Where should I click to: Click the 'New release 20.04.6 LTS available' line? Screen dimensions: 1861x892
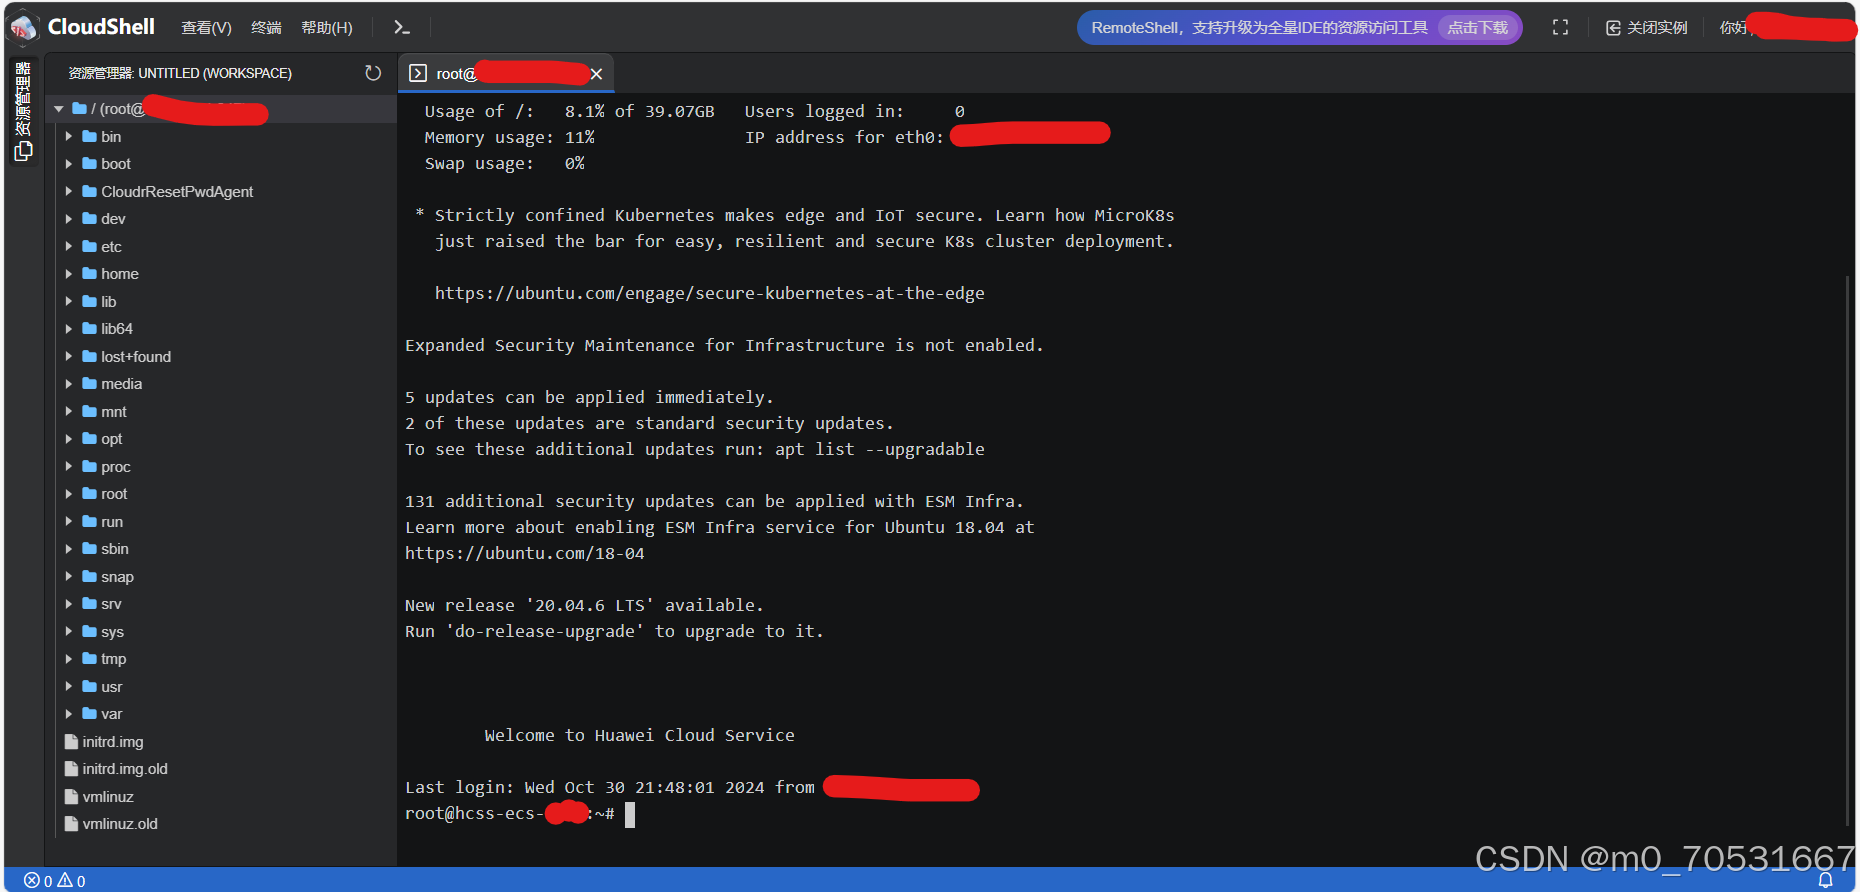[585, 606]
